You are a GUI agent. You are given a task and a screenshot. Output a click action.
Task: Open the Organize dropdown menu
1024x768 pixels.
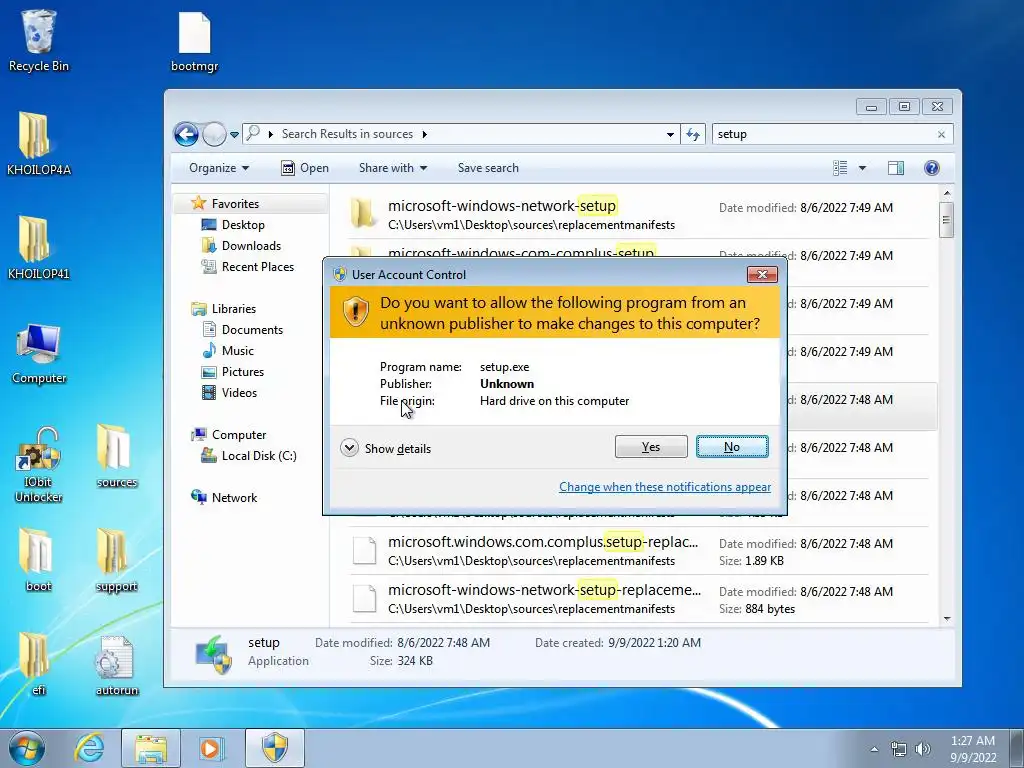tap(219, 168)
